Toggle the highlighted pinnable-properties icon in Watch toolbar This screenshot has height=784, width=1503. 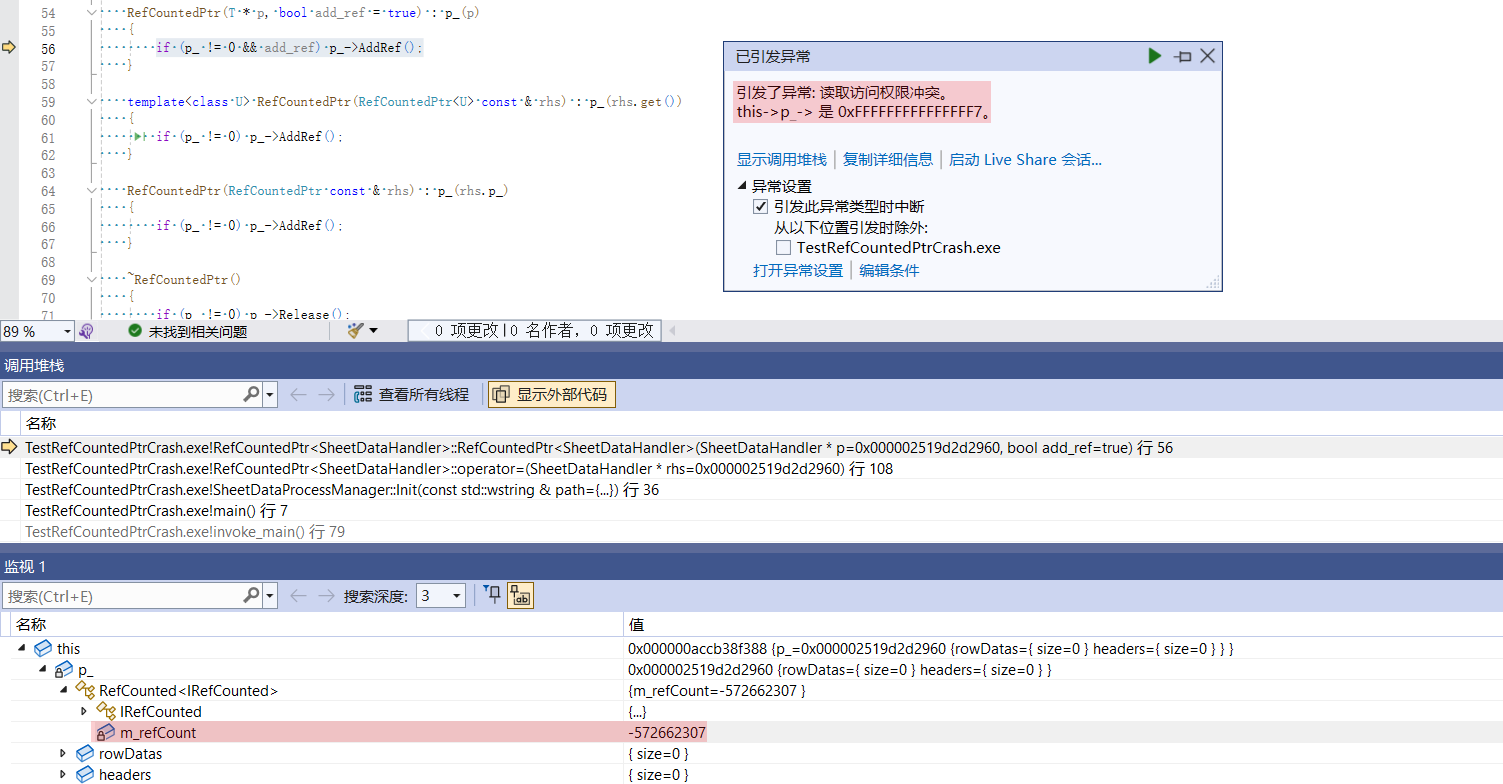click(519, 595)
